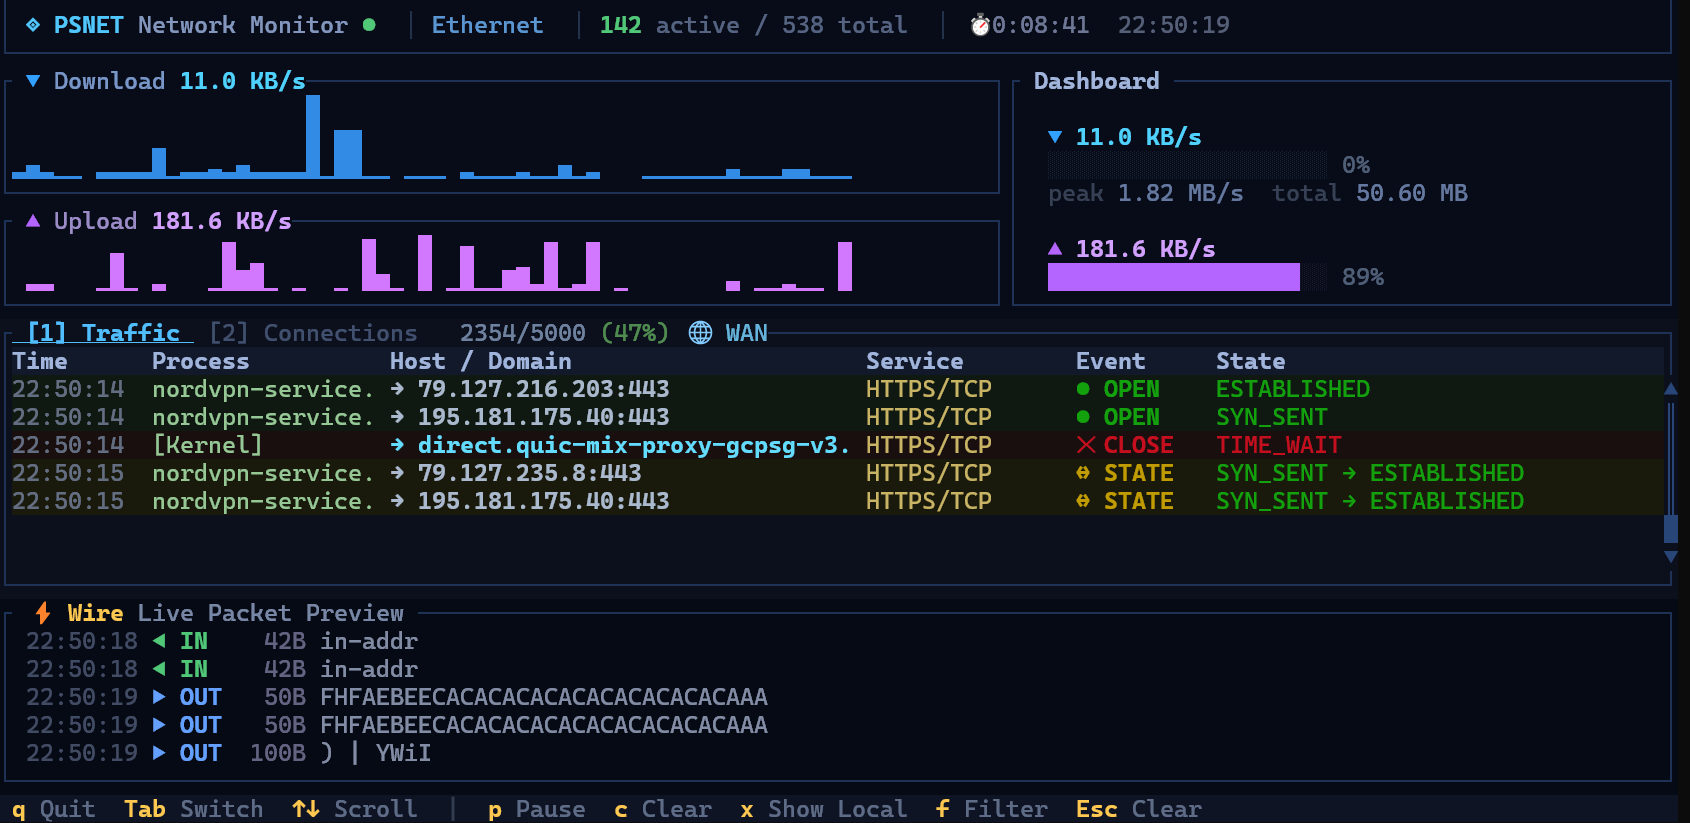This screenshot has height=823, width=1690.
Task: Open the Filter option in footer
Action: pyautogui.click(x=991, y=809)
